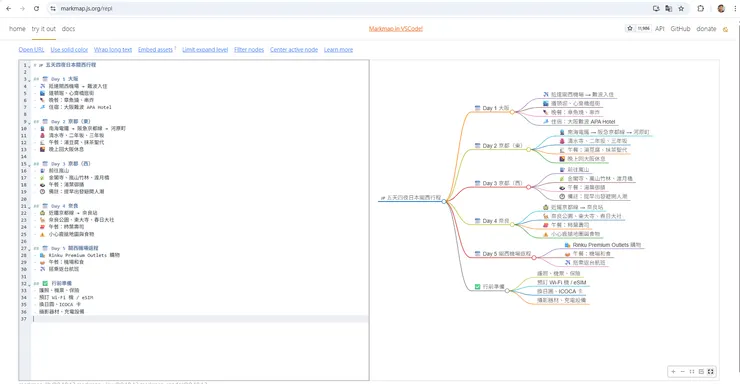Viewport: 740px width, 384px height.
Task: Click the Embed assets option
Action: [x=155, y=50]
